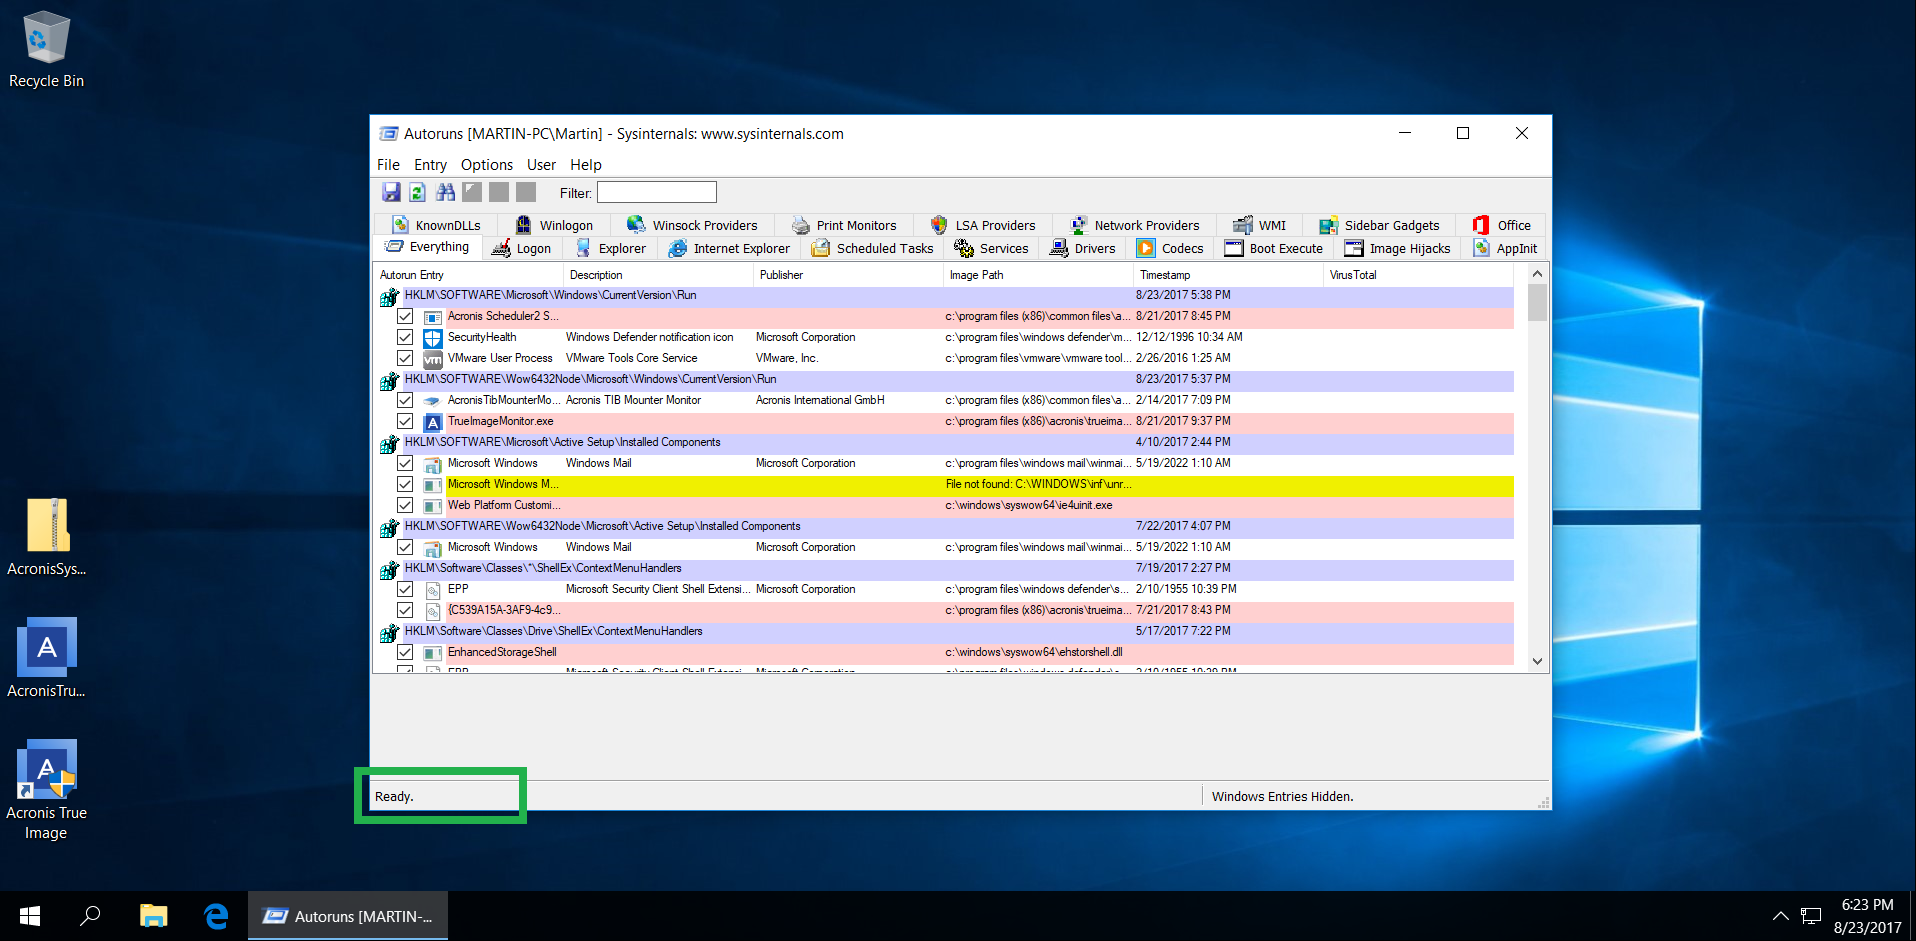Click the list's vertical scrollbar thumb
Screen dimensions: 1916x941
[1537, 303]
